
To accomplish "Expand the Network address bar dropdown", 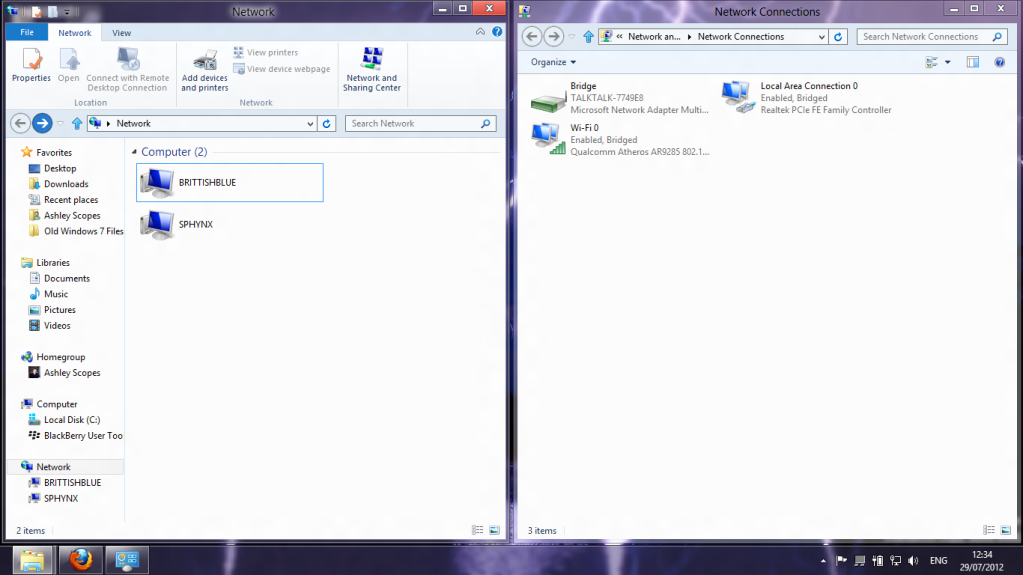I will 310,124.
